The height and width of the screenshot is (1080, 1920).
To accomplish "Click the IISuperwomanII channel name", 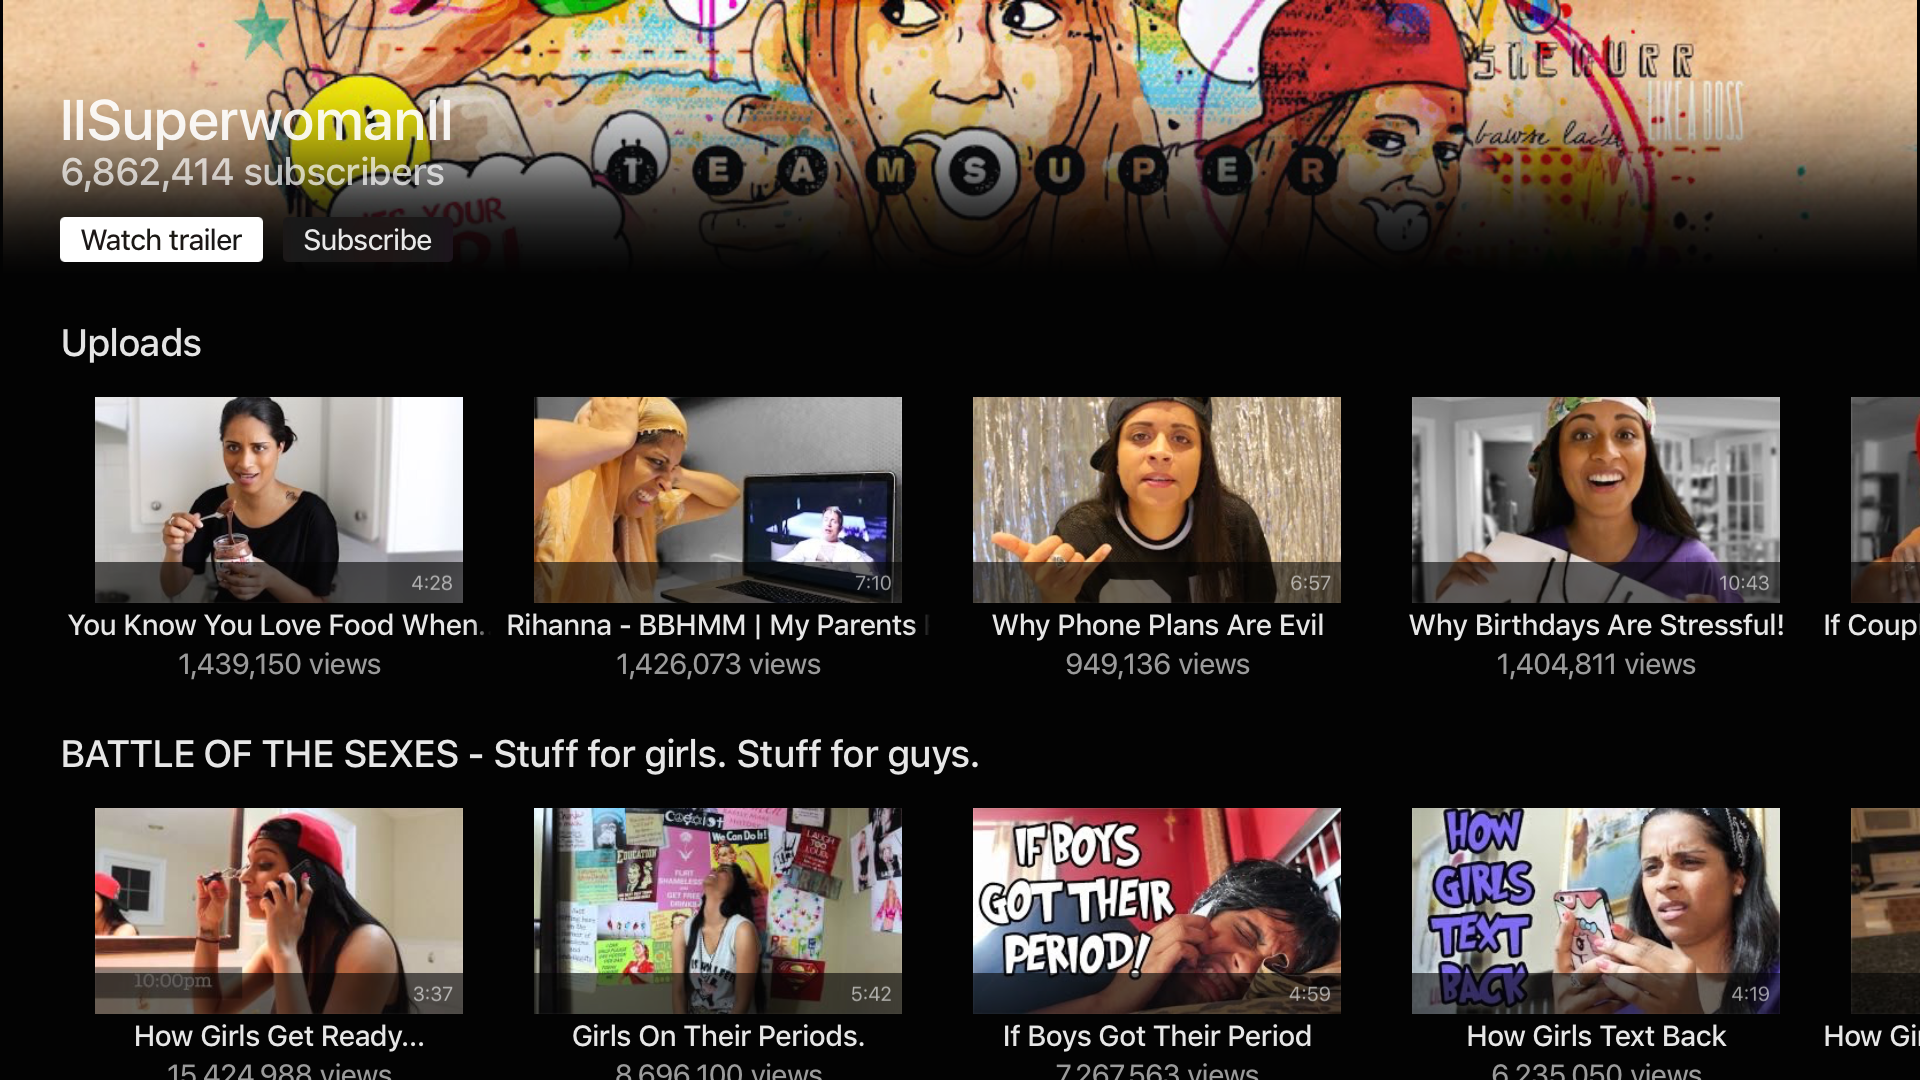I will 256,121.
